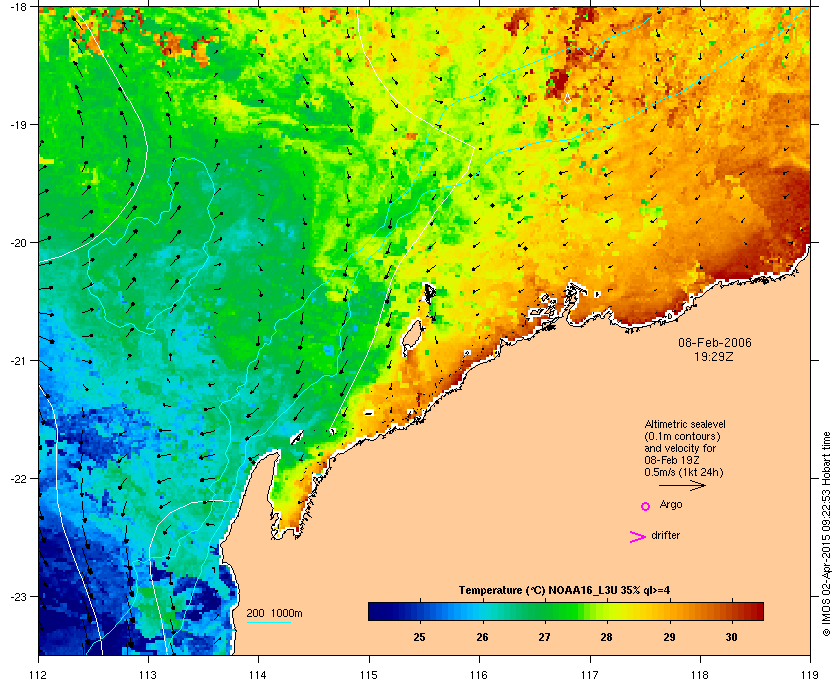The image size is (840, 680).
Task: Click the temperature colorbar at 28 degrees
Action: 606,611
